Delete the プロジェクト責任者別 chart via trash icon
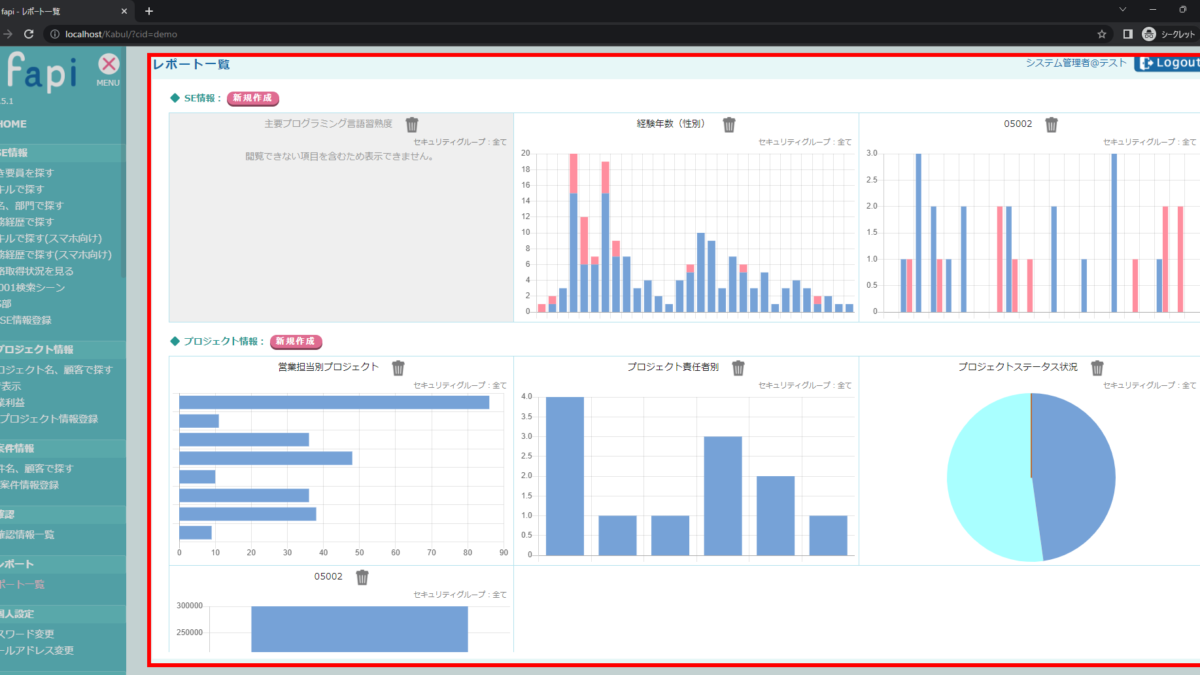Image resolution: width=1200 pixels, height=675 pixels. (x=739, y=368)
